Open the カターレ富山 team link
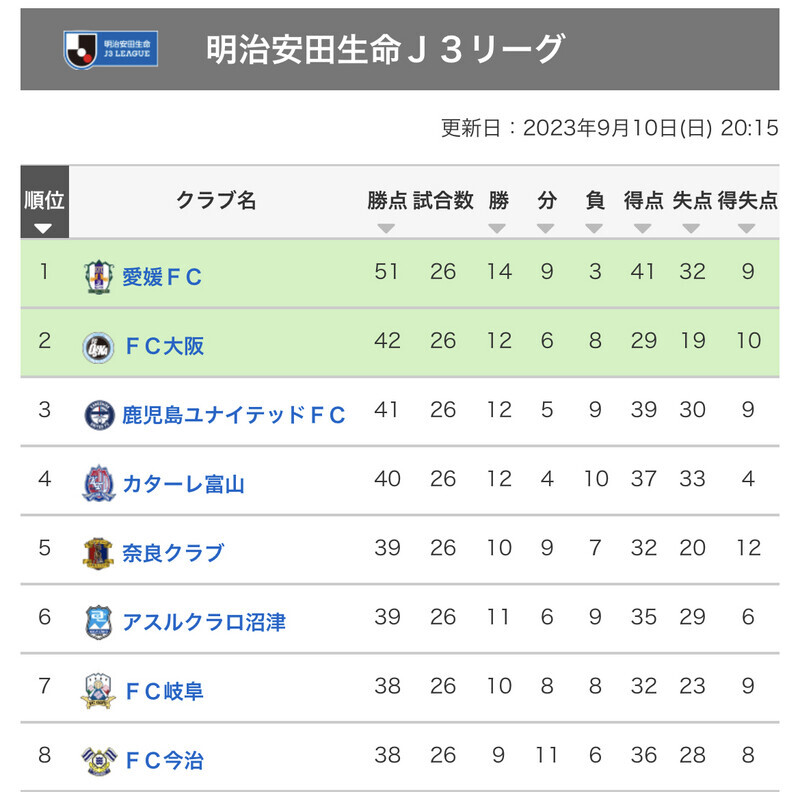The width and height of the screenshot is (800, 792). pyautogui.click(x=183, y=484)
